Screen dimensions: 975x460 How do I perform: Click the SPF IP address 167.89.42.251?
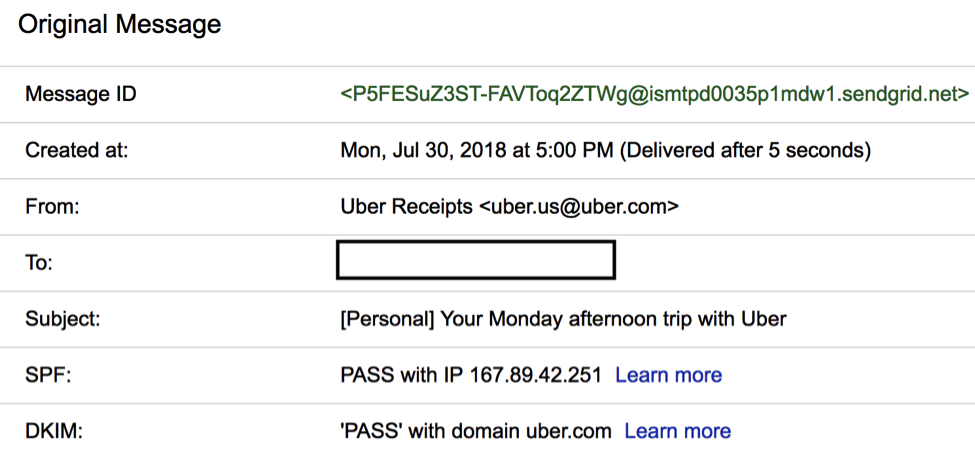point(535,375)
